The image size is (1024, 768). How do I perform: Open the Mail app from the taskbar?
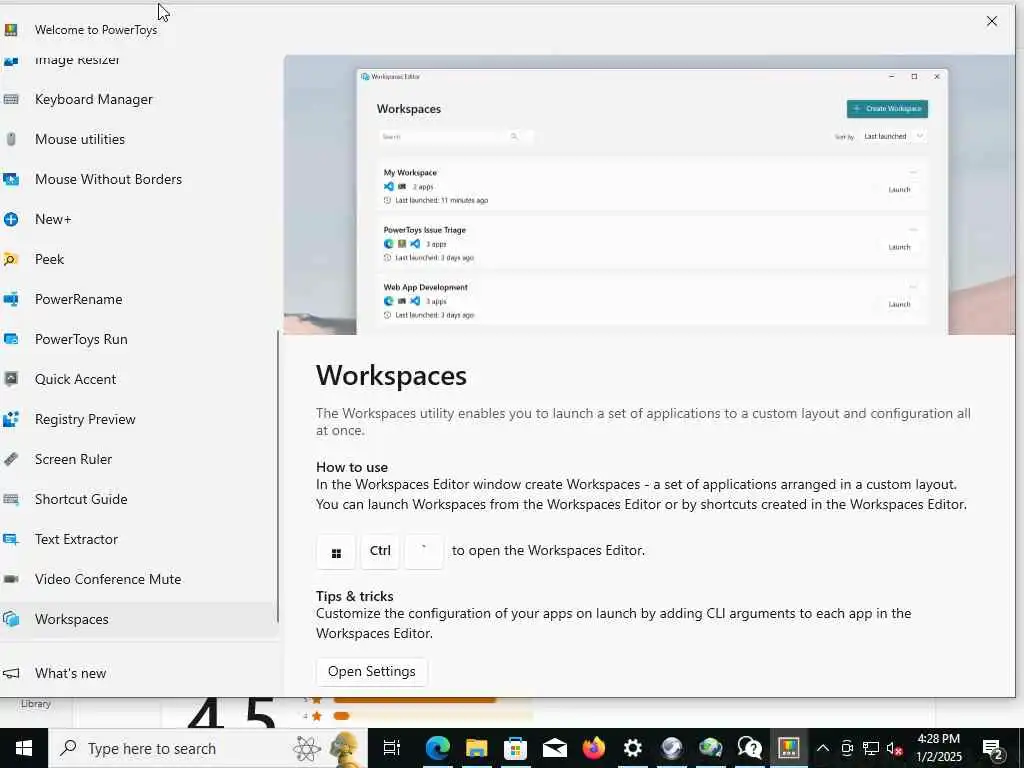554,748
